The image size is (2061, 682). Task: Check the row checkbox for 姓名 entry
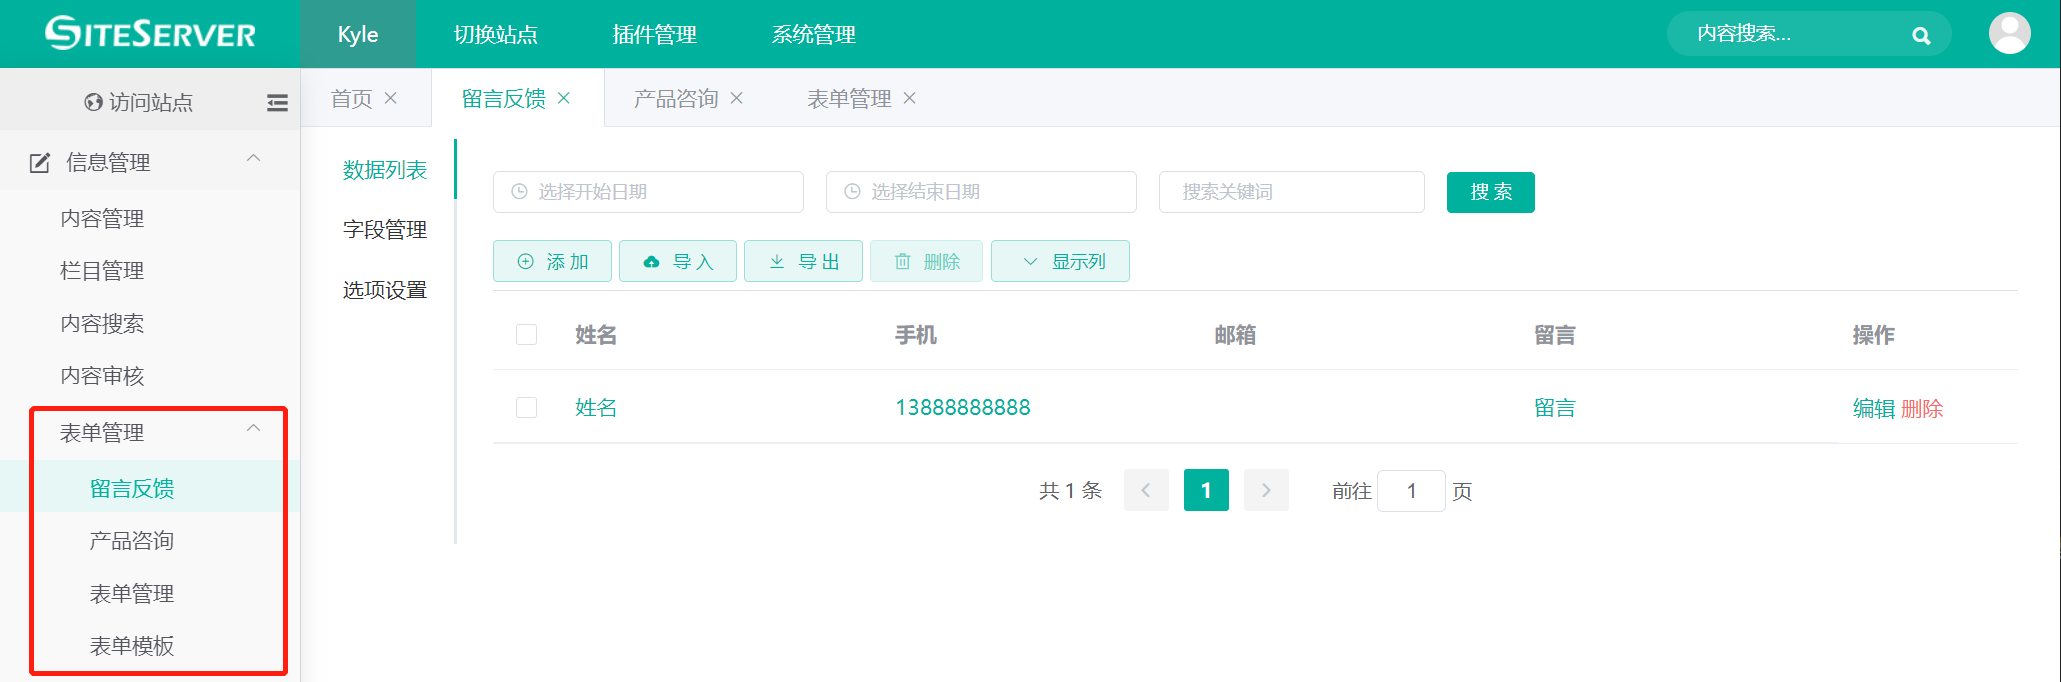[x=526, y=407]
